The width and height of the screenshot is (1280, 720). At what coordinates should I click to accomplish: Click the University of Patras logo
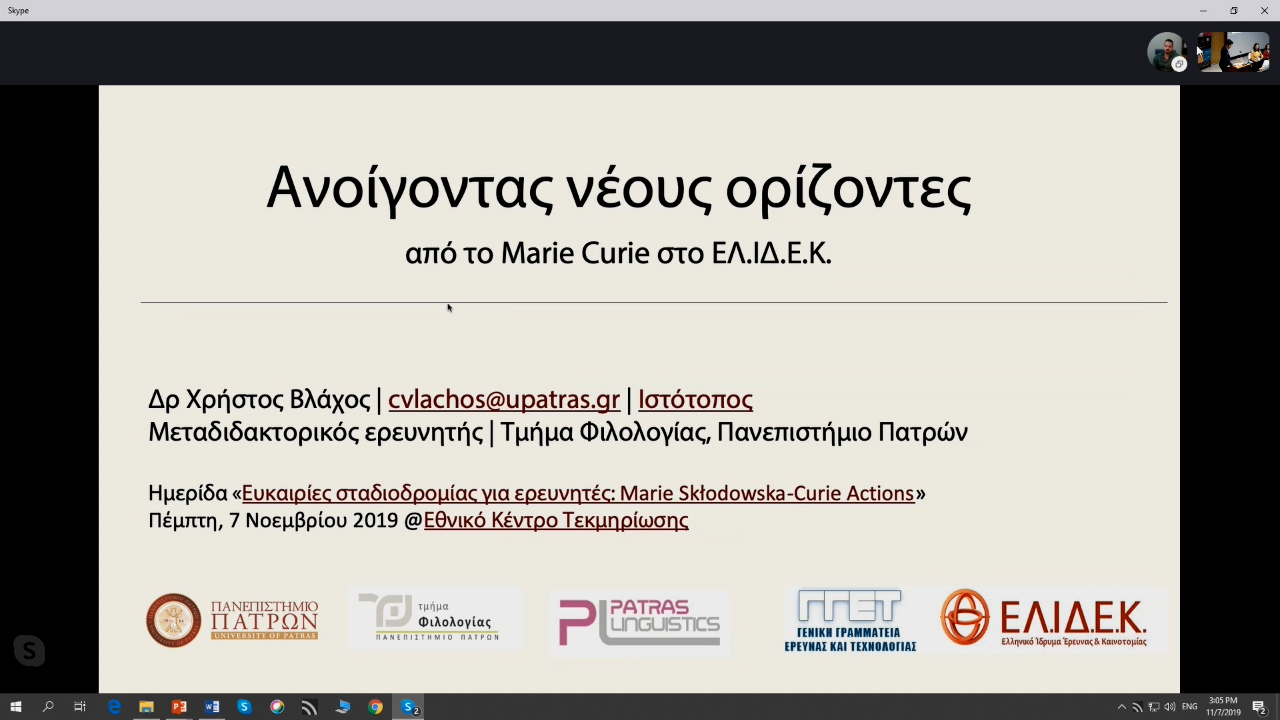(232, 619)
